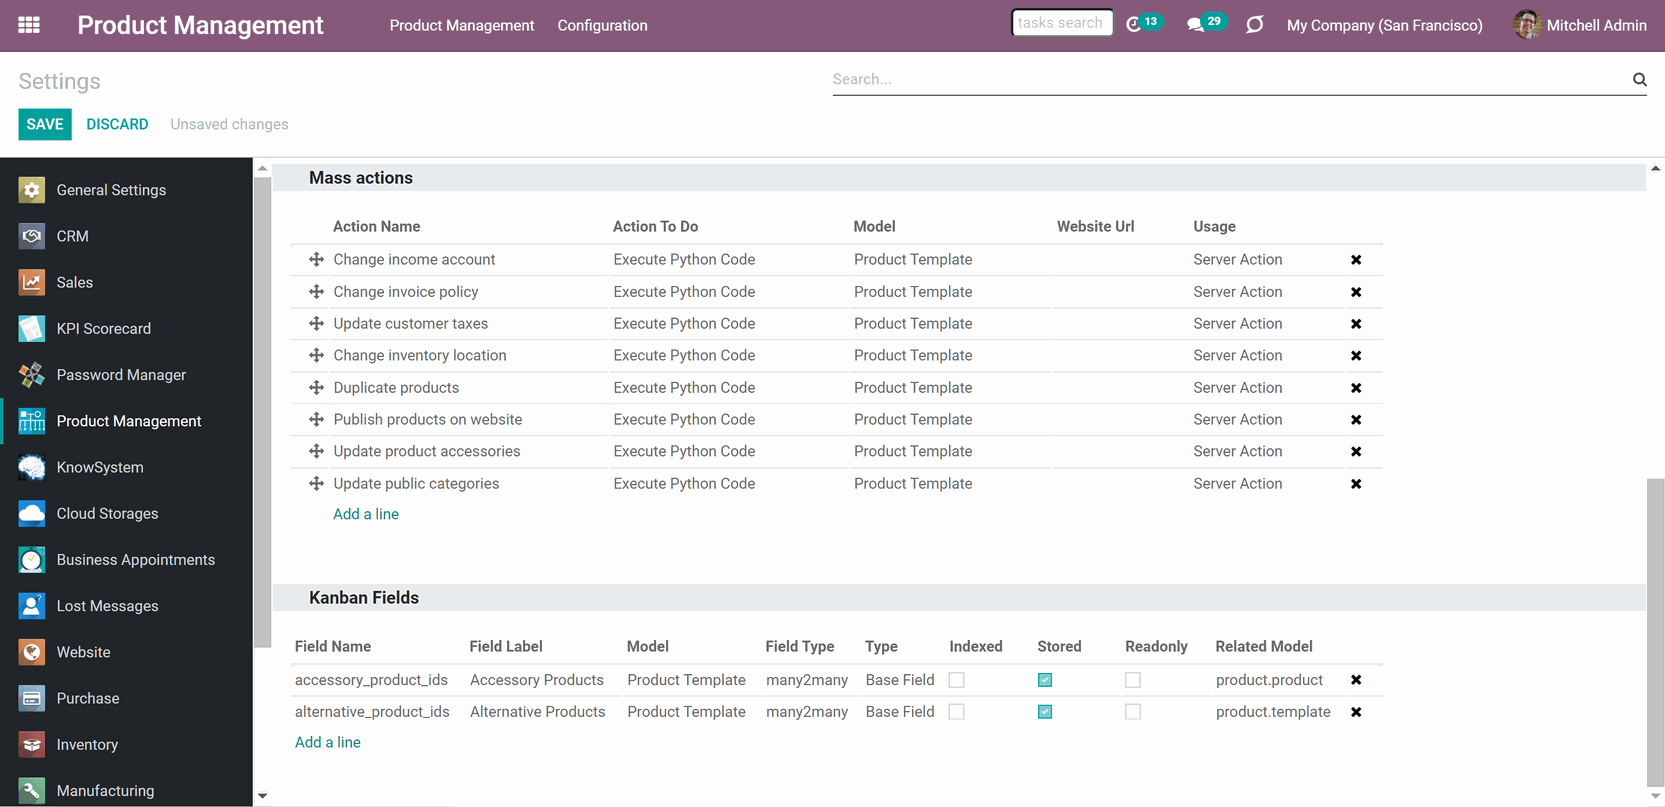The height and width of the screenshot is (807, 1665).
Task: Select Product Management sidebar icon
Action: coord(32,421)
